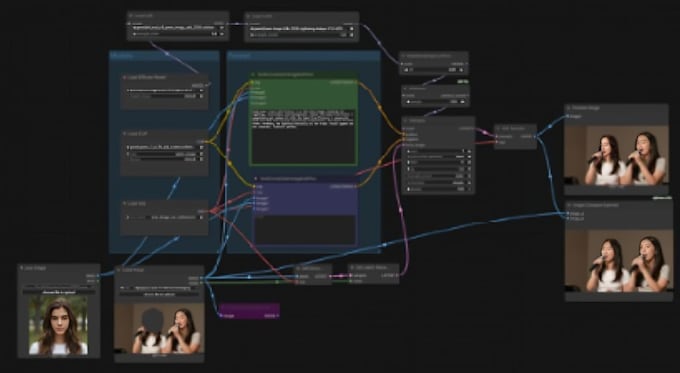
Task: Collapse the Load VAE node
Action: point(124,203)
